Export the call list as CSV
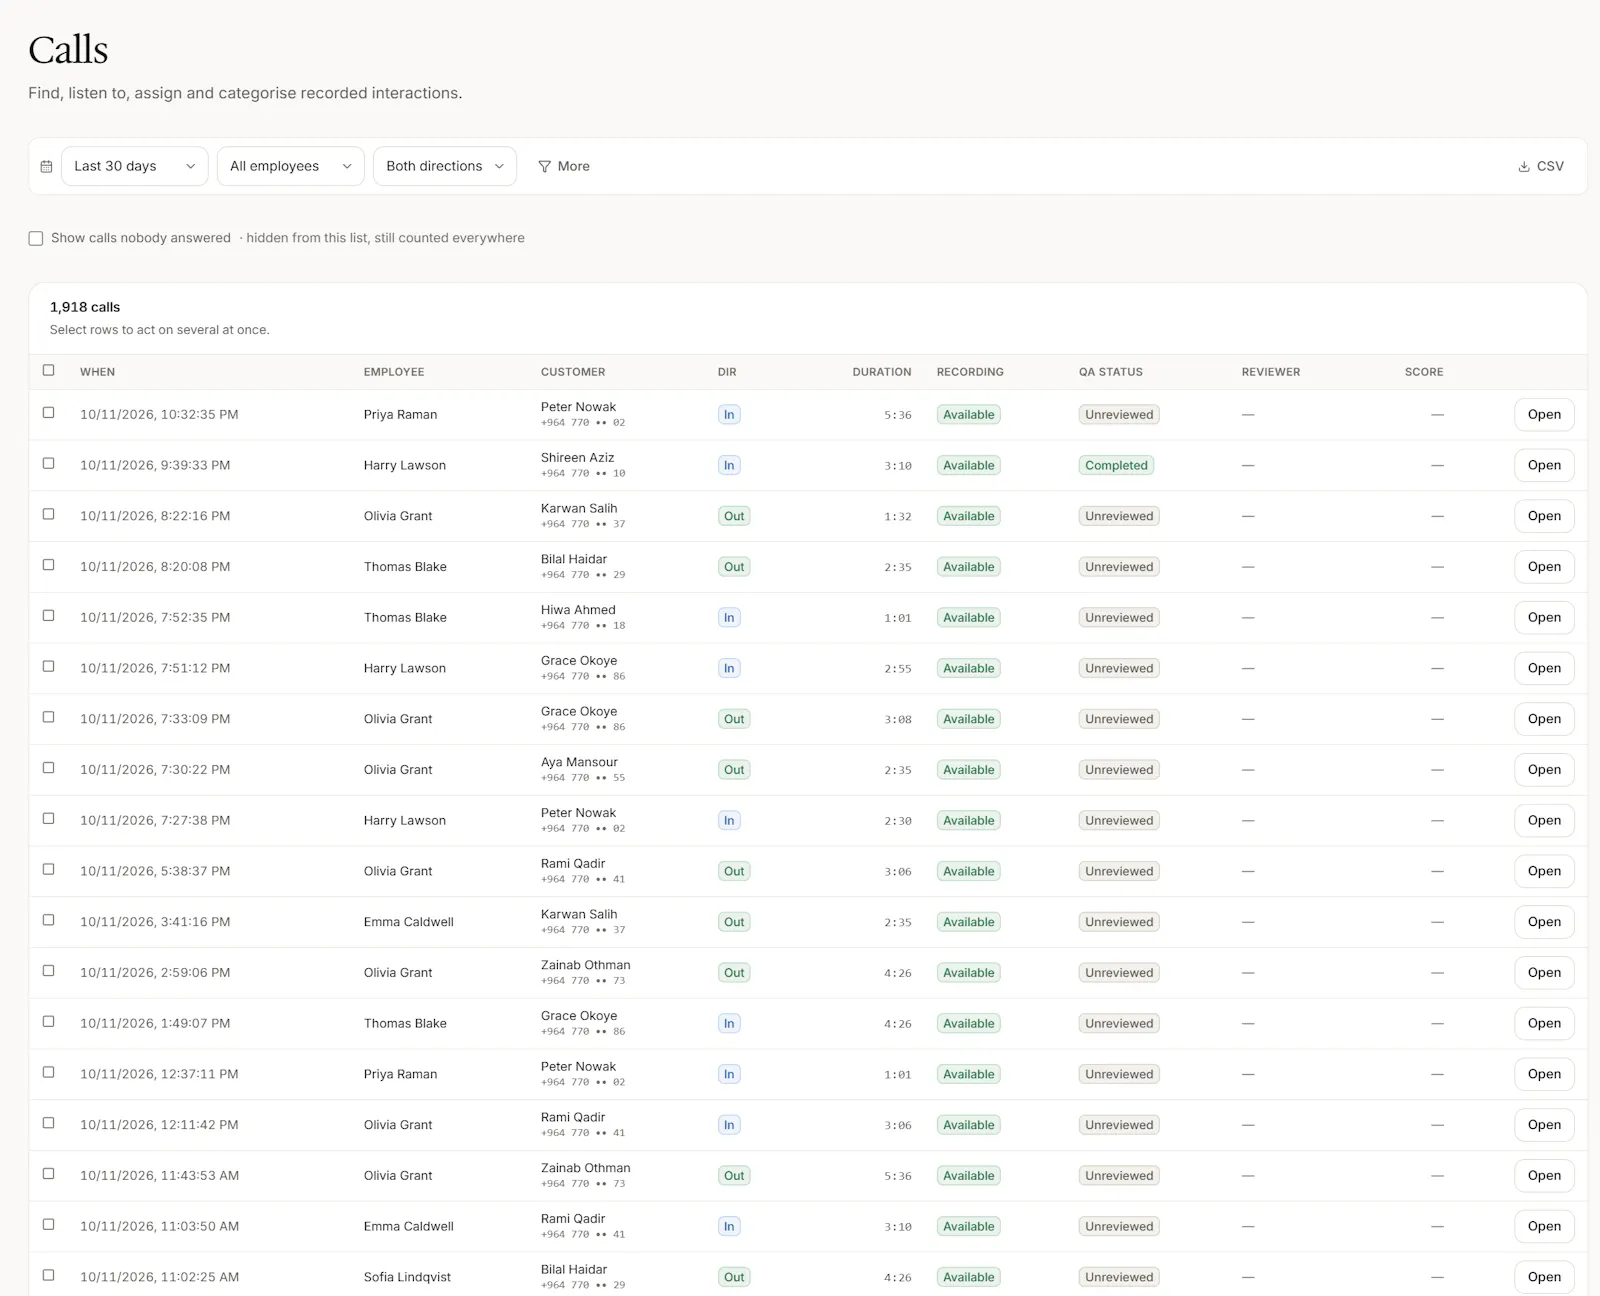 1541,166
